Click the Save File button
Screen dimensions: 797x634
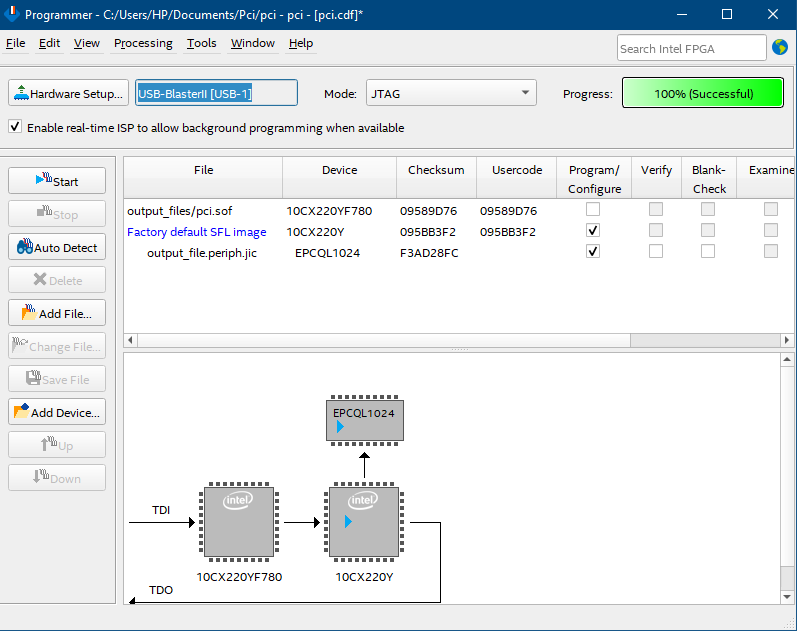coord(57,379)
